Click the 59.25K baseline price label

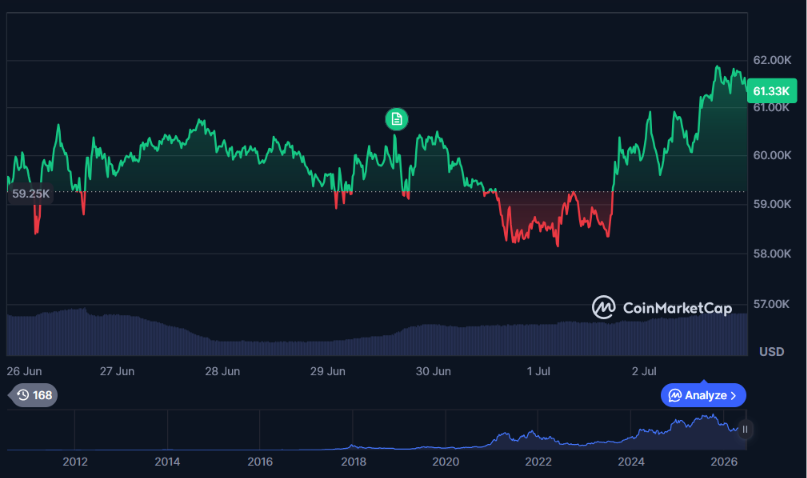pos(30,193)
